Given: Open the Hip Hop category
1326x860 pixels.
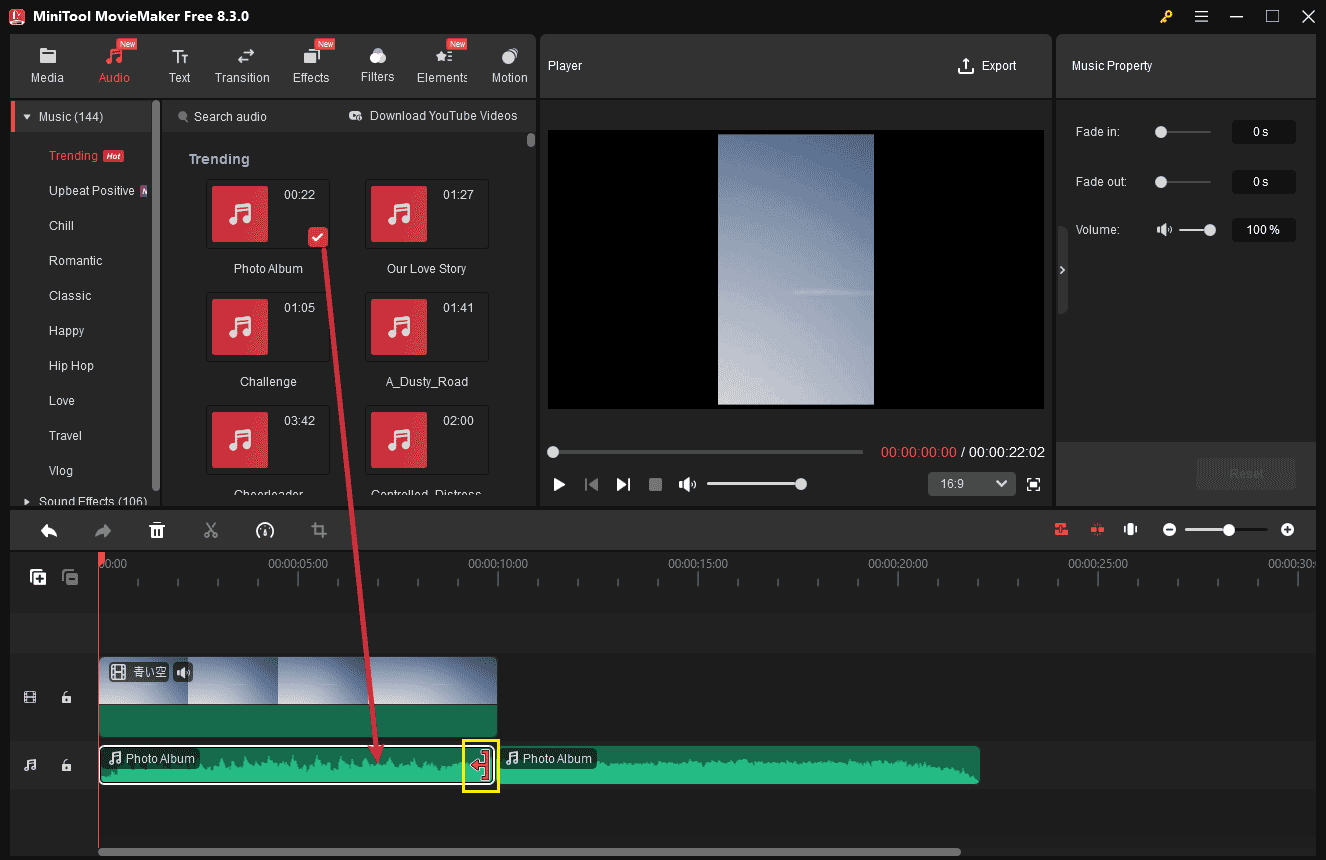Looking at the screenshot, I should coord(71,366).
